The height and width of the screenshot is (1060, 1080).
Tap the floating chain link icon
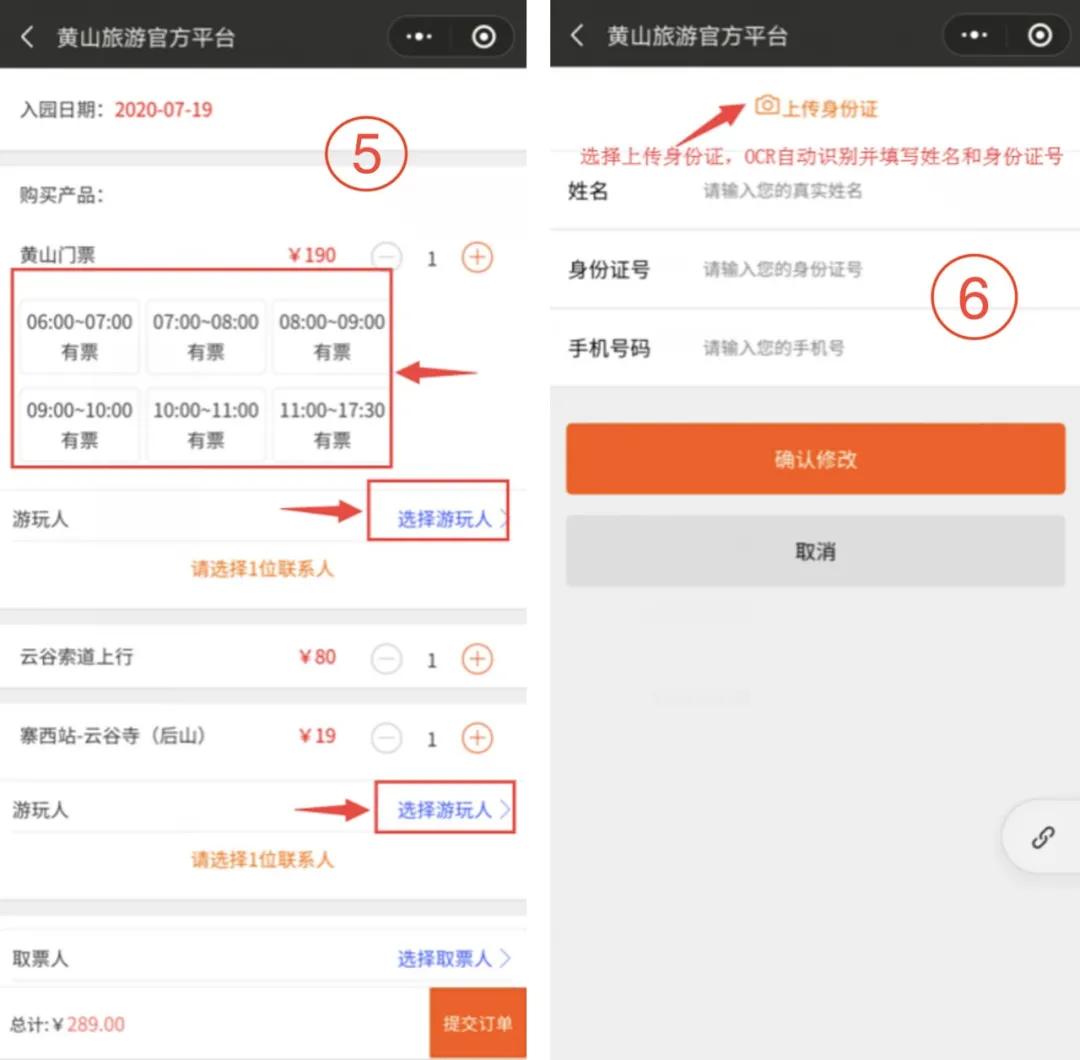pyautogui.click(x=1044, y=837)
